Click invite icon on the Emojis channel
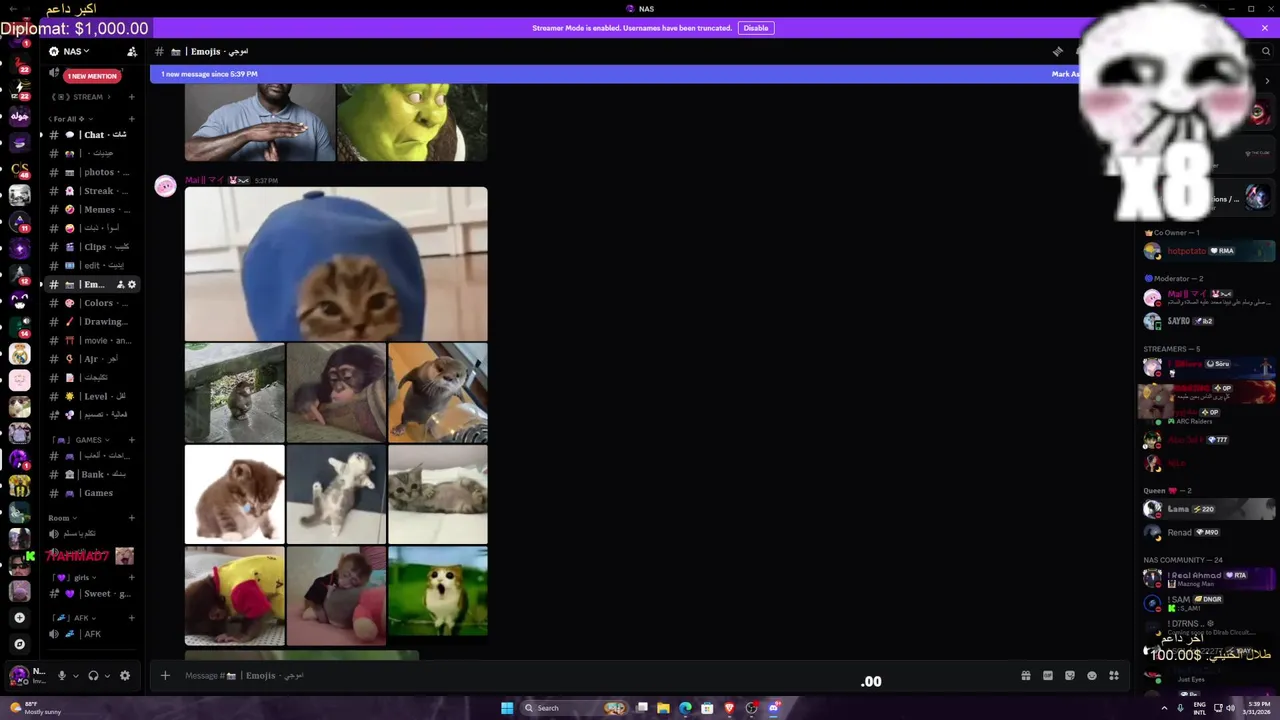The width and height of the screenshot is (1280, 720). (x=120, y=285)
